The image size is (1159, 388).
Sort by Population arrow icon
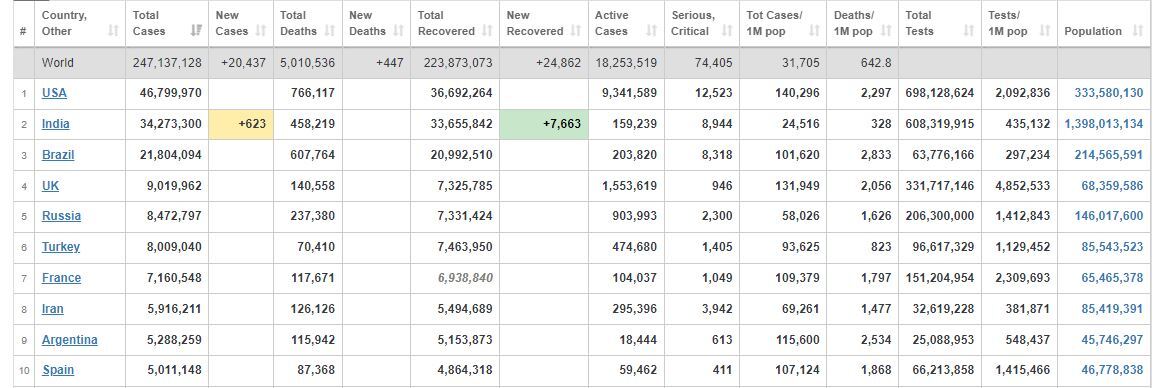pos(1137,31)
